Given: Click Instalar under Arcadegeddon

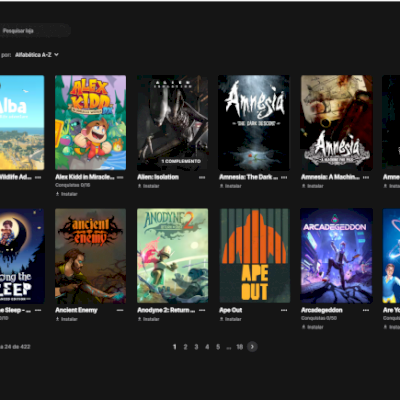Looking at the screenshot, I should pos(313,327).
